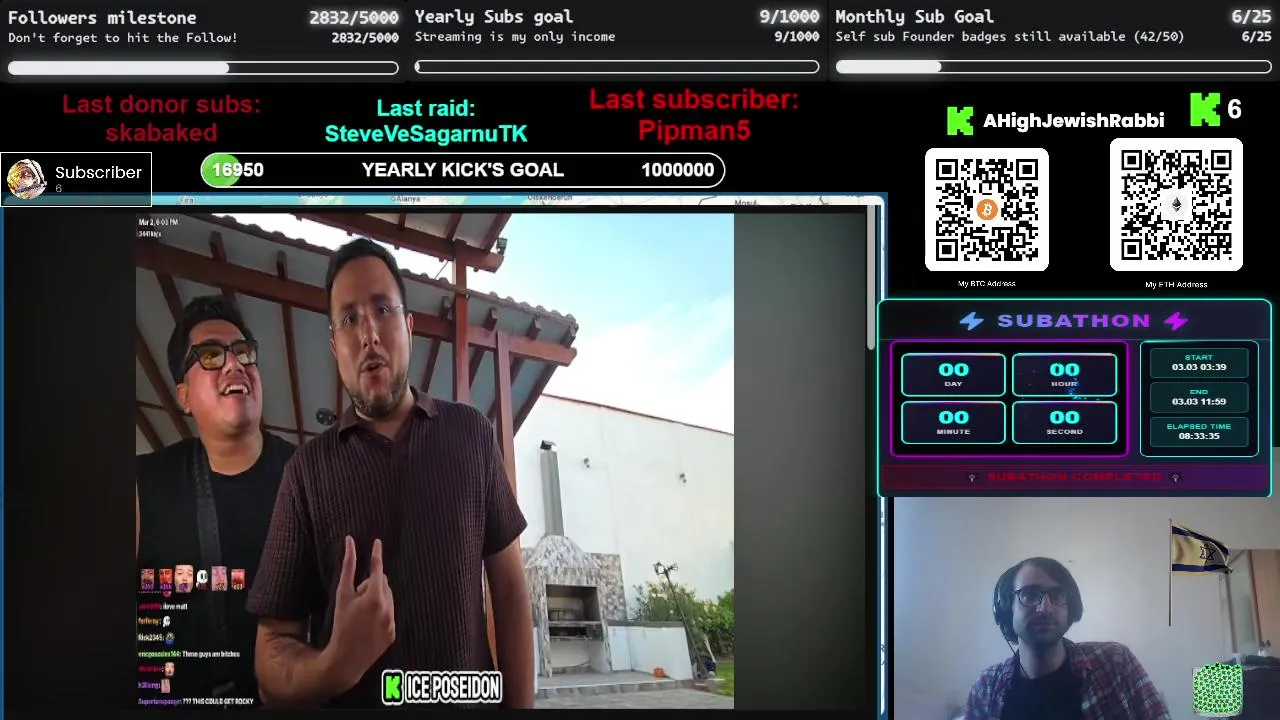The height and width of the screenshot is (720, 1280).
Task: Click the ELAPSED TIME 08:33:35 value
Action: [x=1199, y=436]
